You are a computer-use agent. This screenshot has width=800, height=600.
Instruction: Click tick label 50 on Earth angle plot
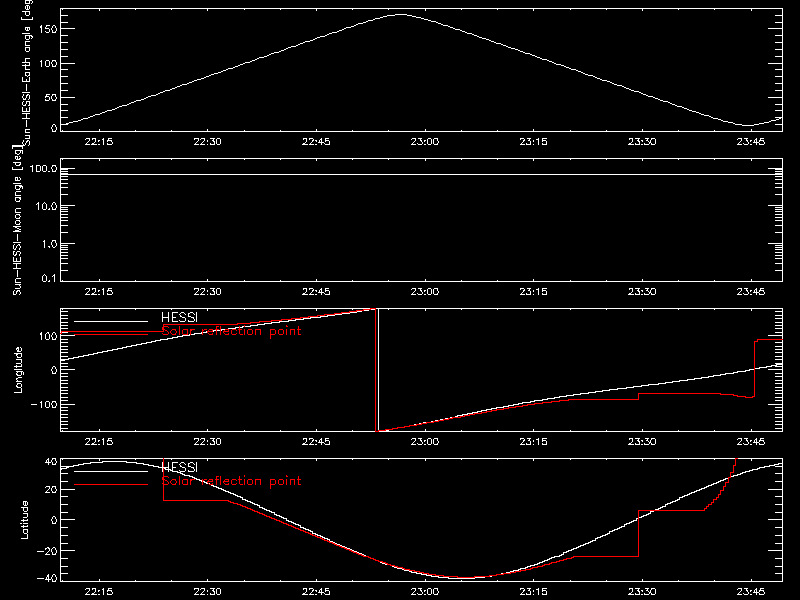pos(51,97)
